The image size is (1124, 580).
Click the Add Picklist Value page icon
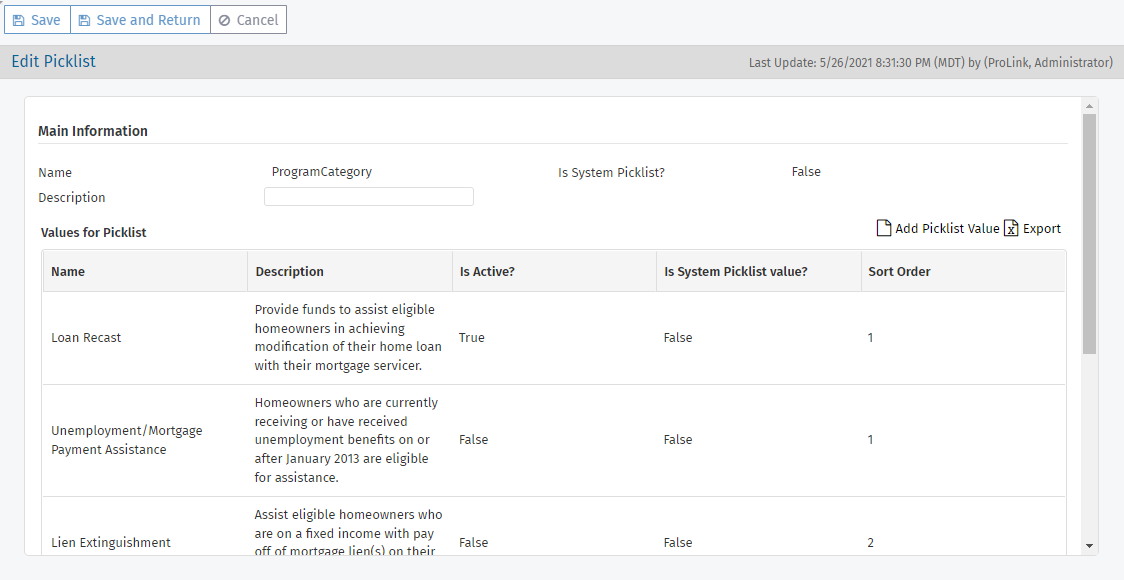[884, 227]
